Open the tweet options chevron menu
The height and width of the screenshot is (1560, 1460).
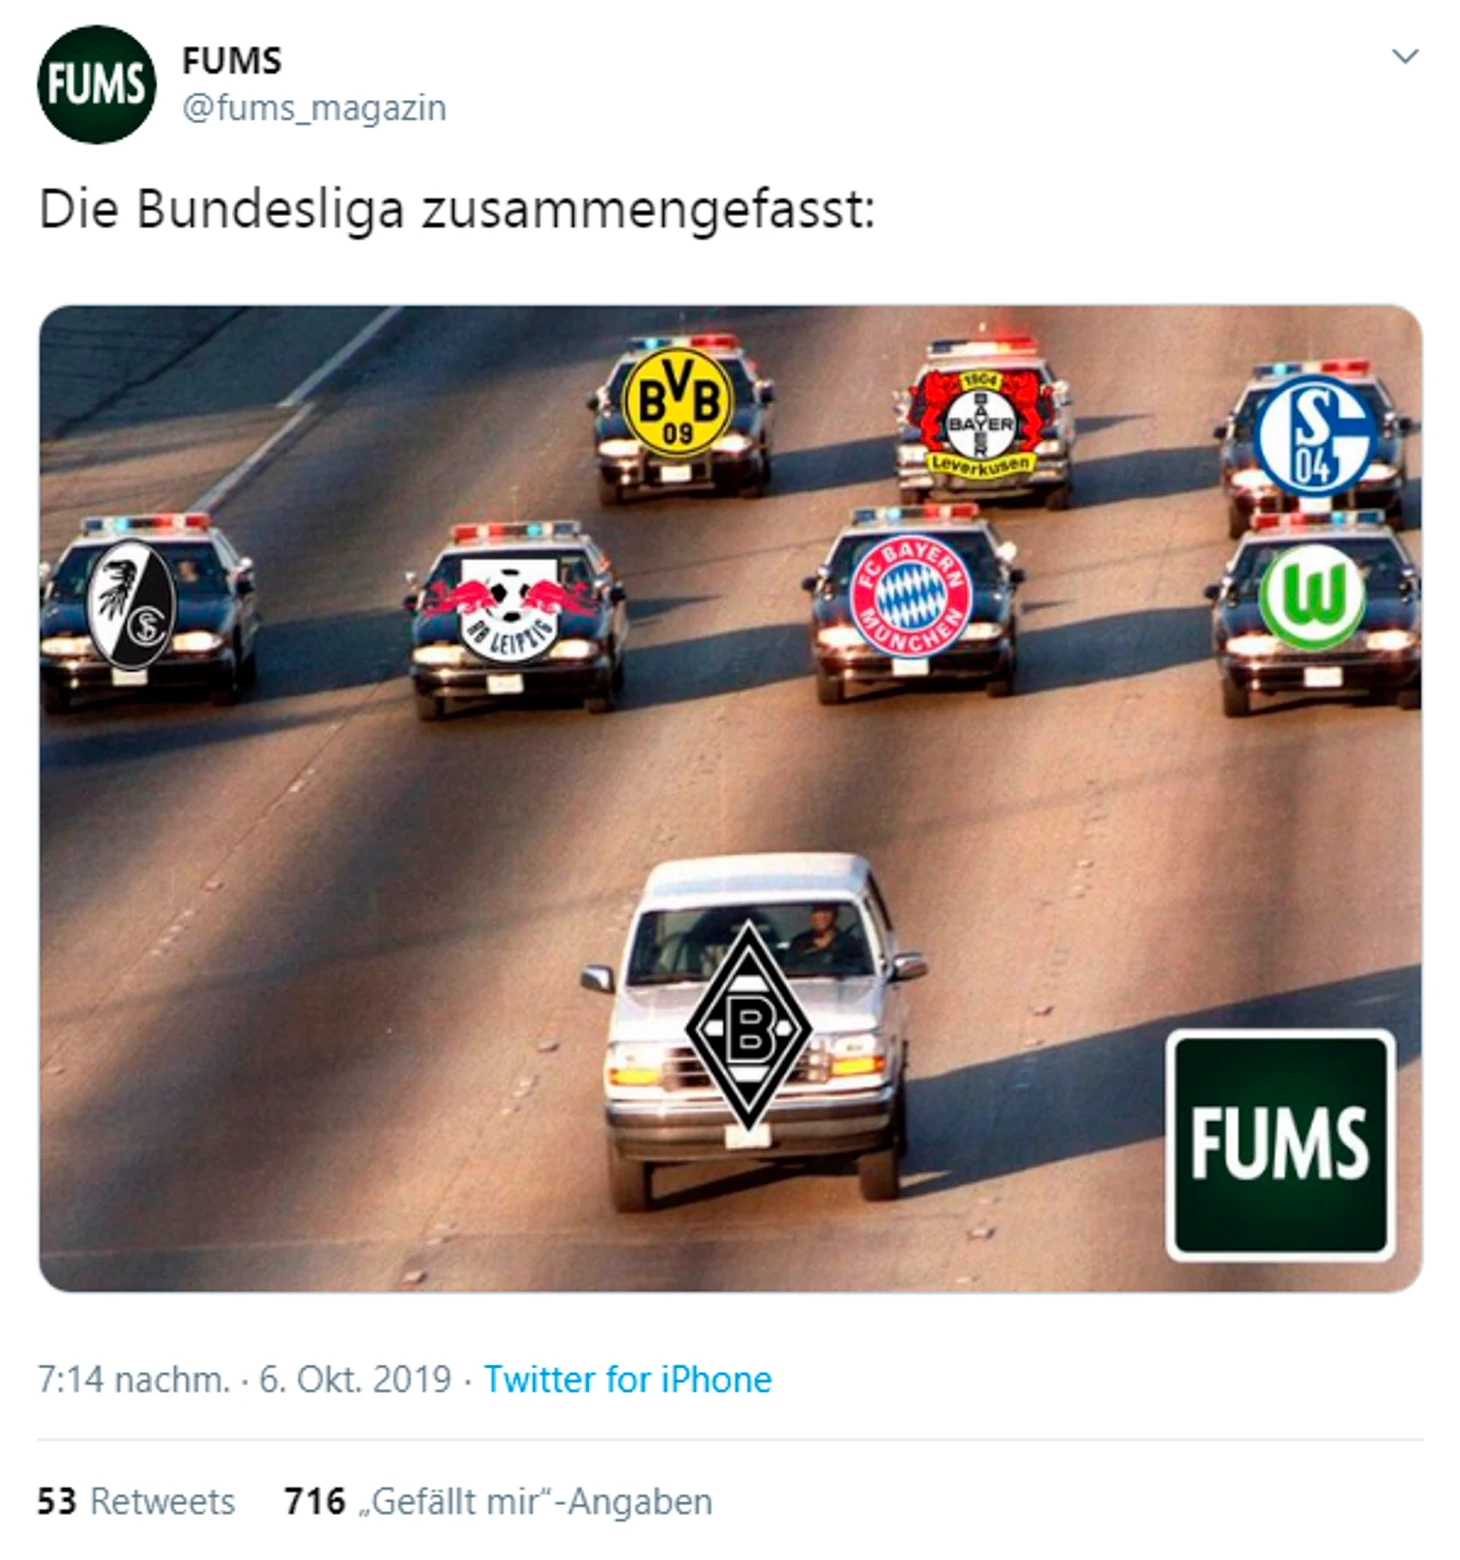pyautogui.click(x=1405, y=57)
